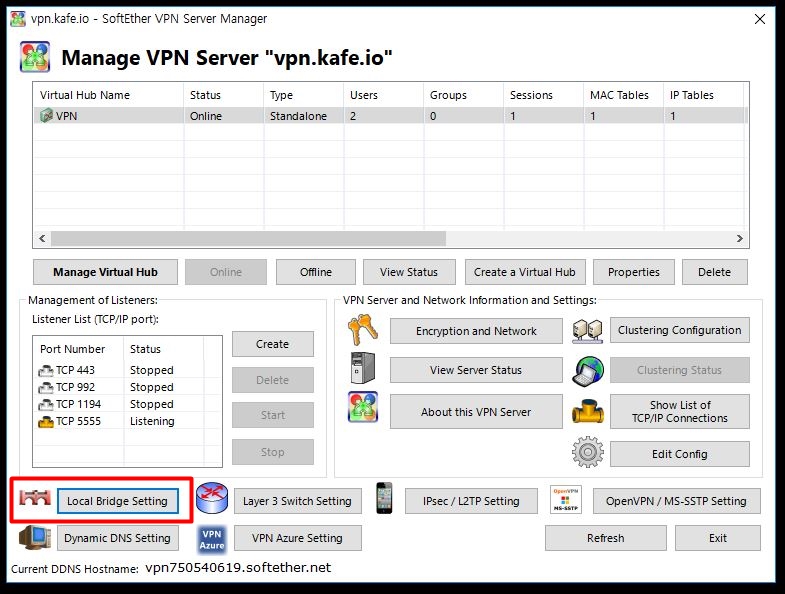Click the Port Number column header
Viewport: 785px width, 594px height.
point(79,349)
